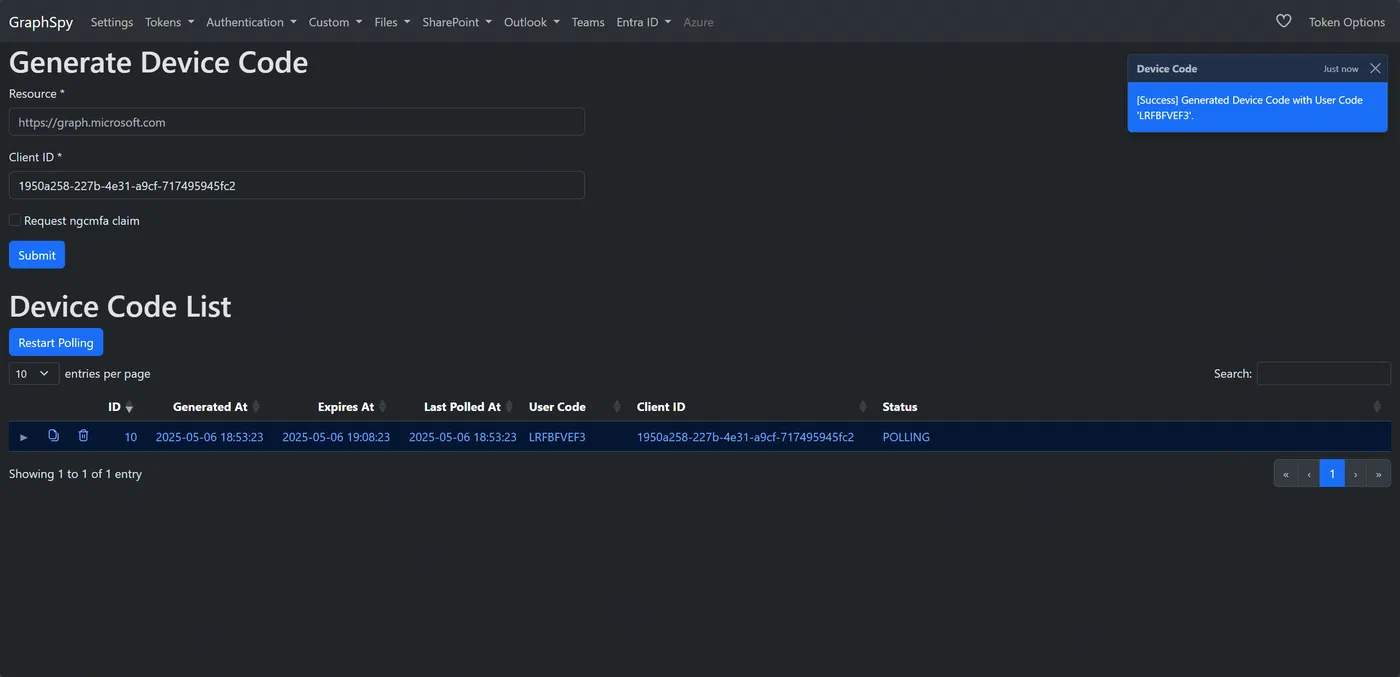Click 'Showing 1 to 1 of 1 entry'
Image resolution: width=1400 pixels, height=677 pixels.
pyautogui.click(x=75, y=474)
